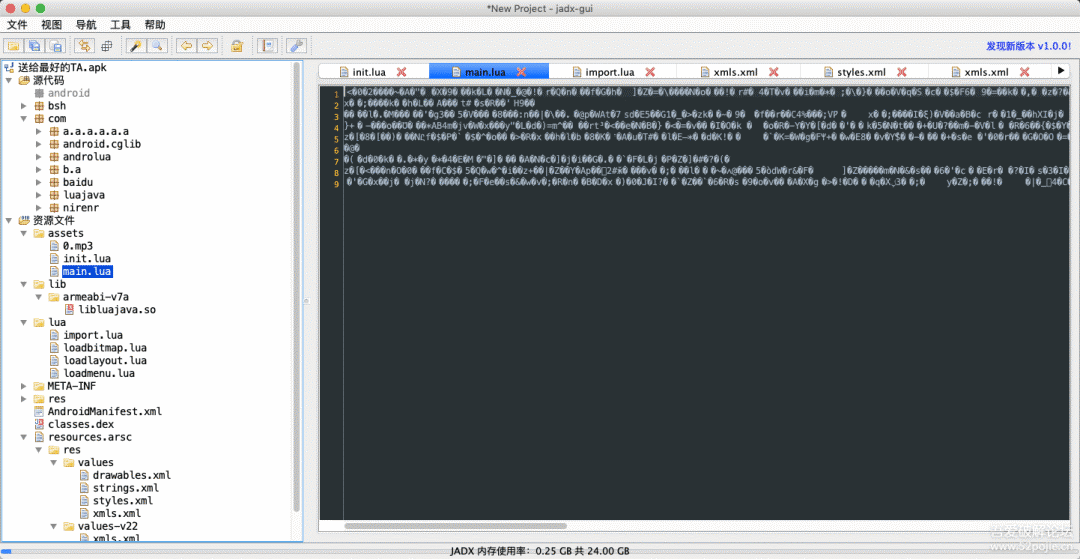Select AndroidManifest.xml file
The height and width of the screenshot is (559, 1080).
click(x=105, y=412)
